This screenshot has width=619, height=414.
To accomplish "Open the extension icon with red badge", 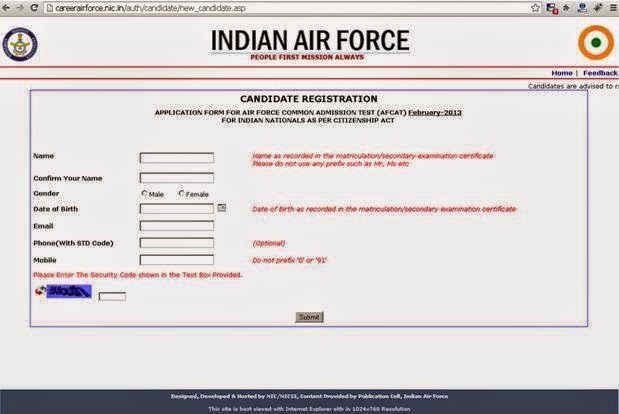I will pyautogui.click(x=552, y=8).
